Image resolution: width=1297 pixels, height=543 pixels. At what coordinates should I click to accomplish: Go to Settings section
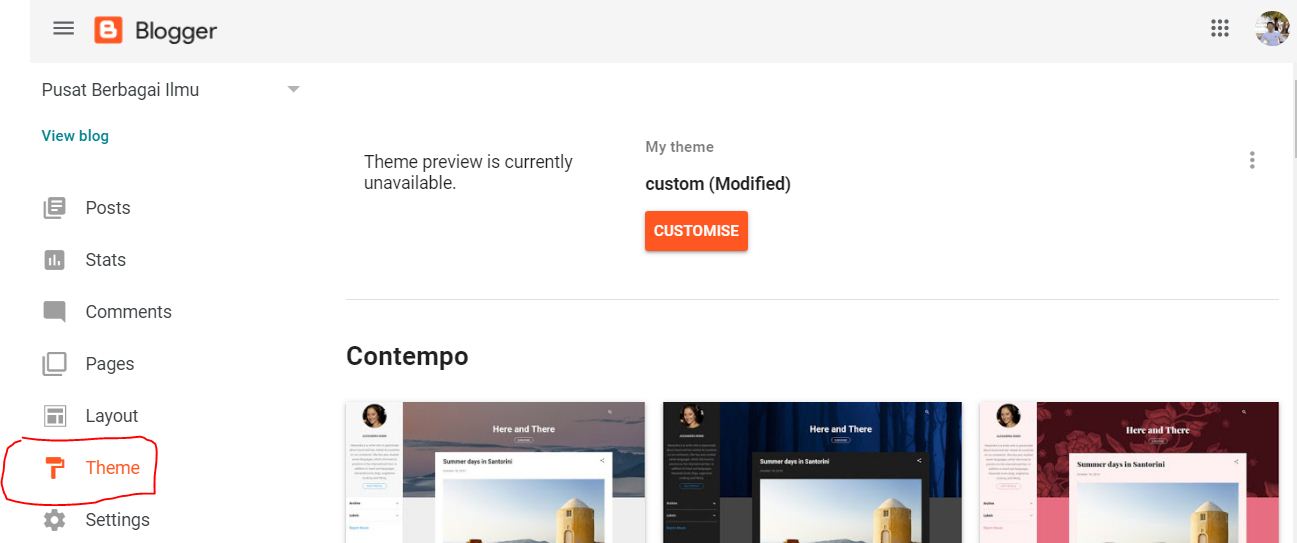pos(117,520)
